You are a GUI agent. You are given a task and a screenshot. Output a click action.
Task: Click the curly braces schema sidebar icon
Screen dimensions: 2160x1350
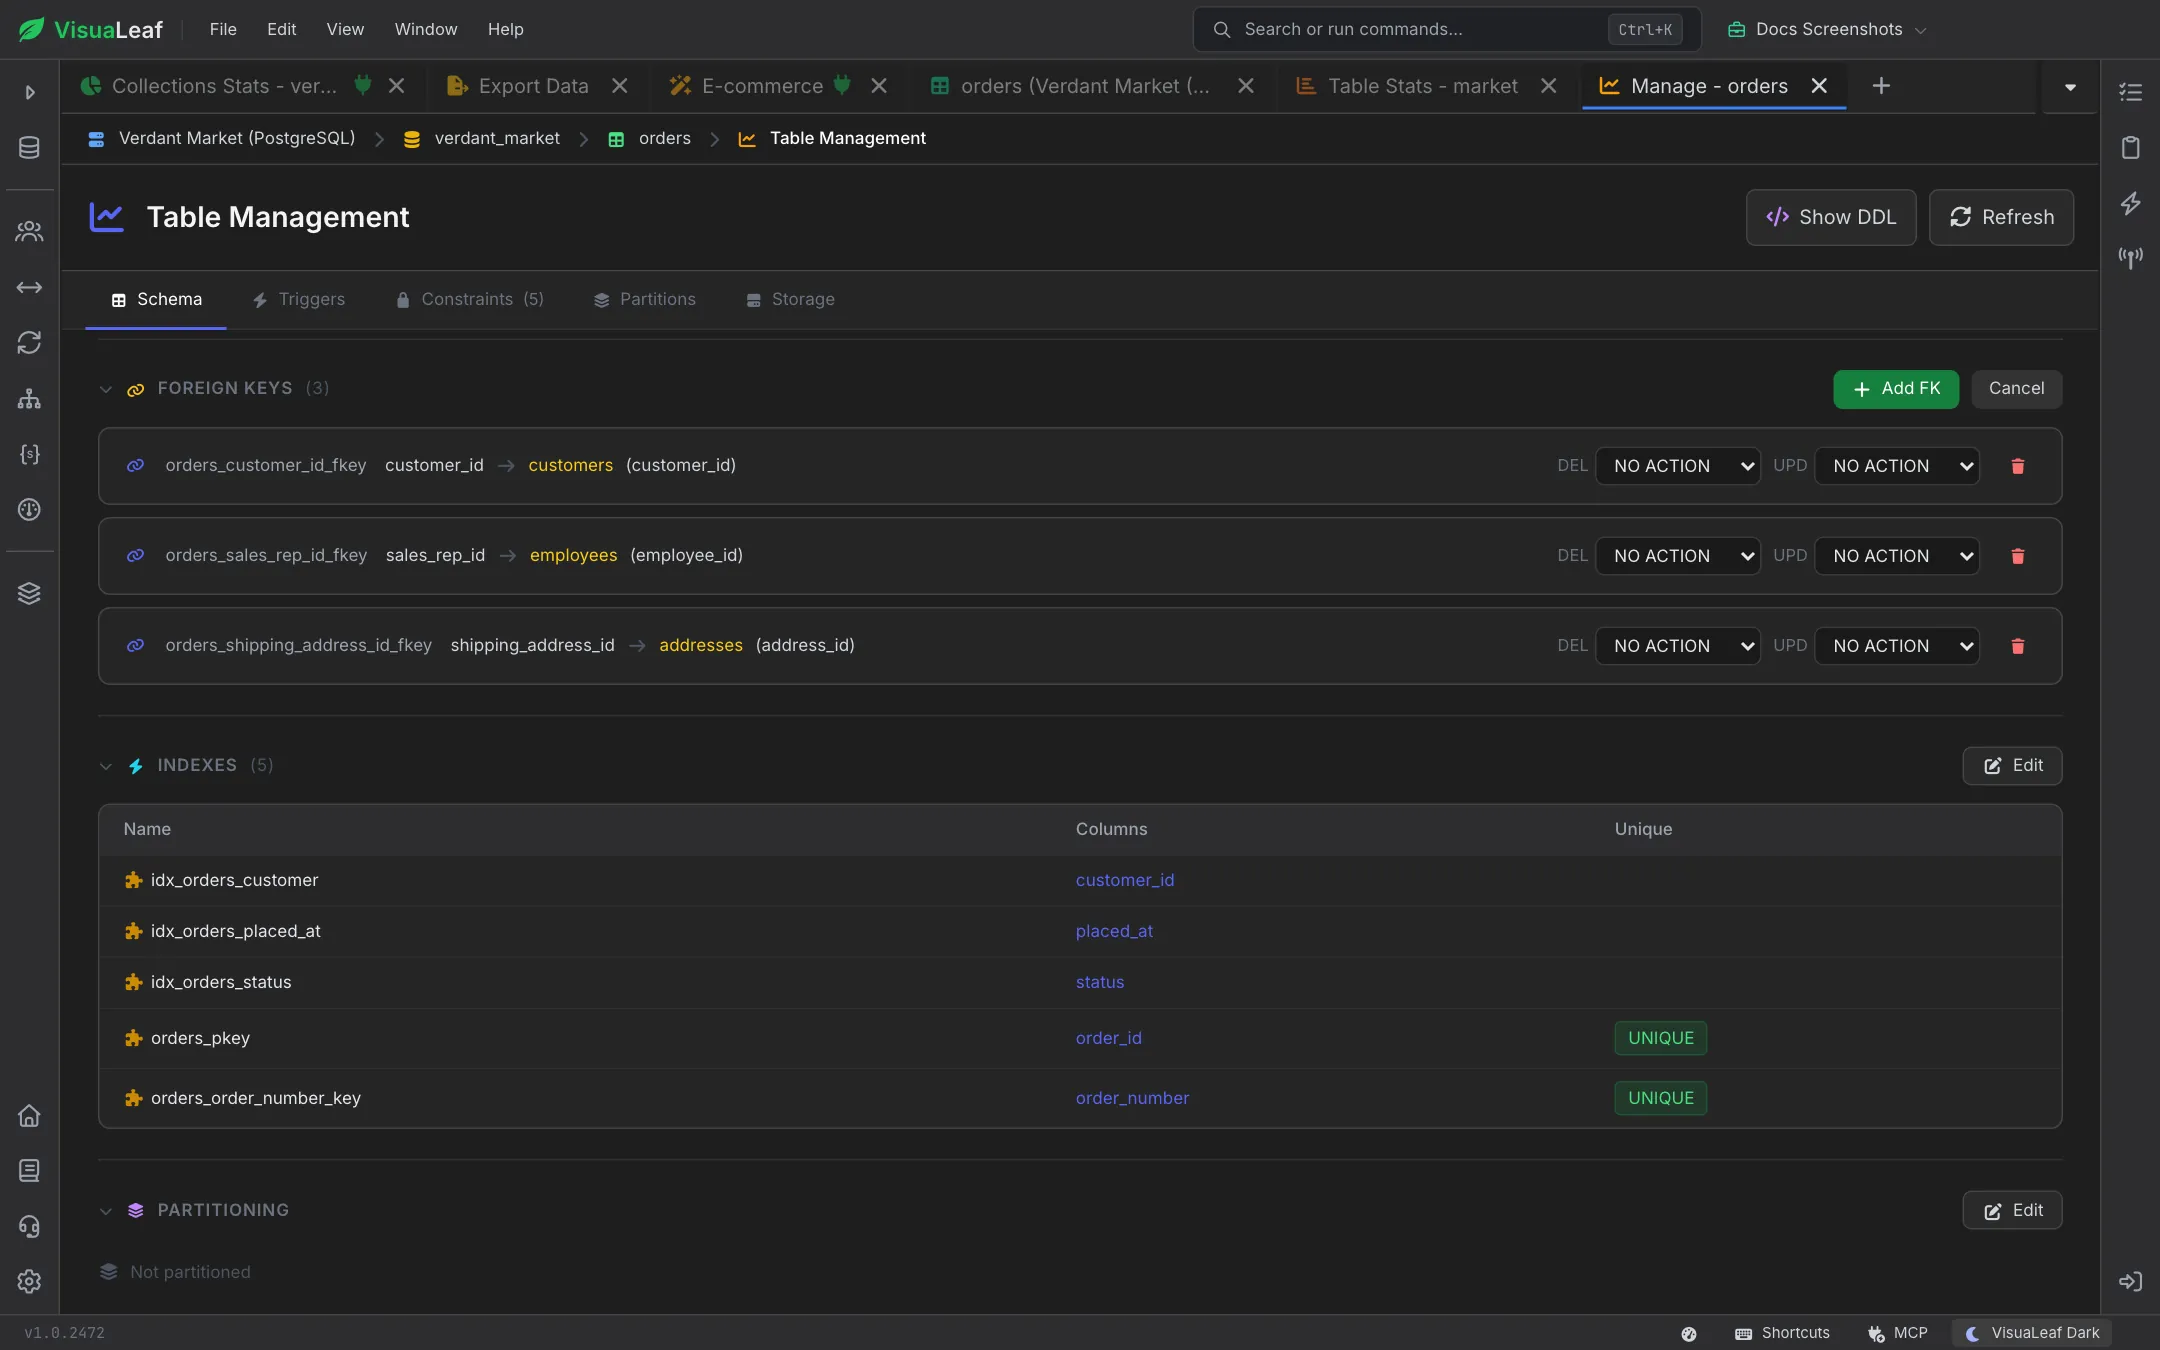[x=29, y=455]
